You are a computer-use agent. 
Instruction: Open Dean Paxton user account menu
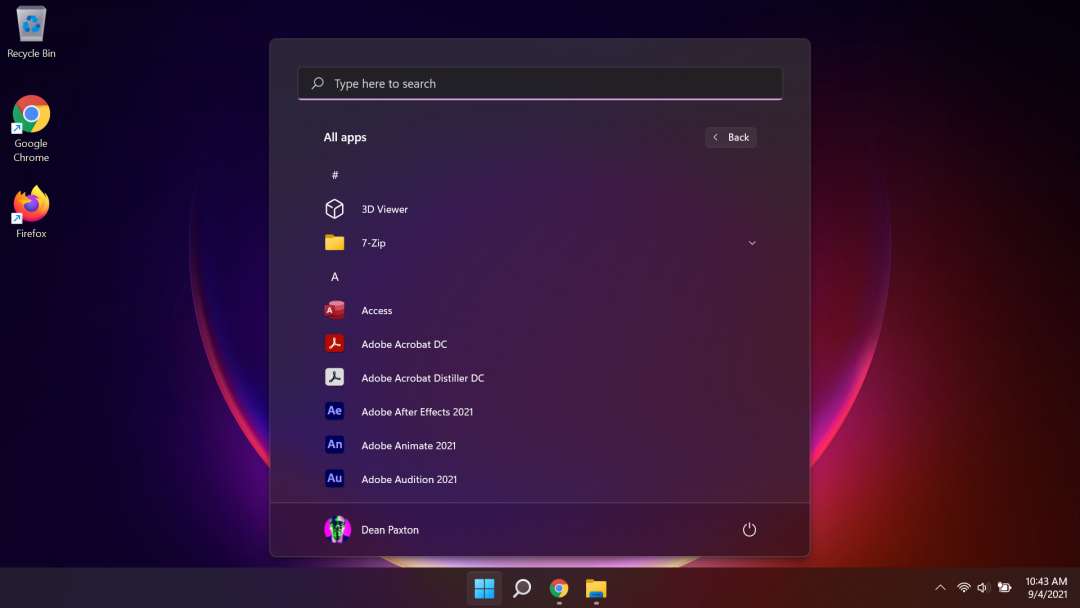pos(372,530)
